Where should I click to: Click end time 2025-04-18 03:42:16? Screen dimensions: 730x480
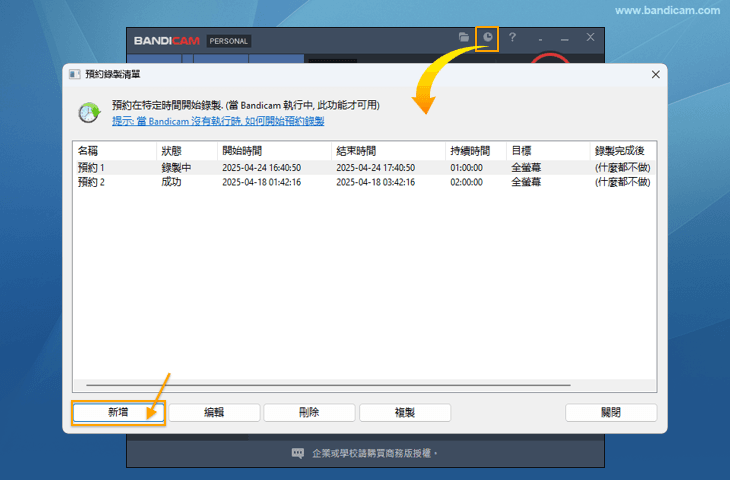pos(375,182)
